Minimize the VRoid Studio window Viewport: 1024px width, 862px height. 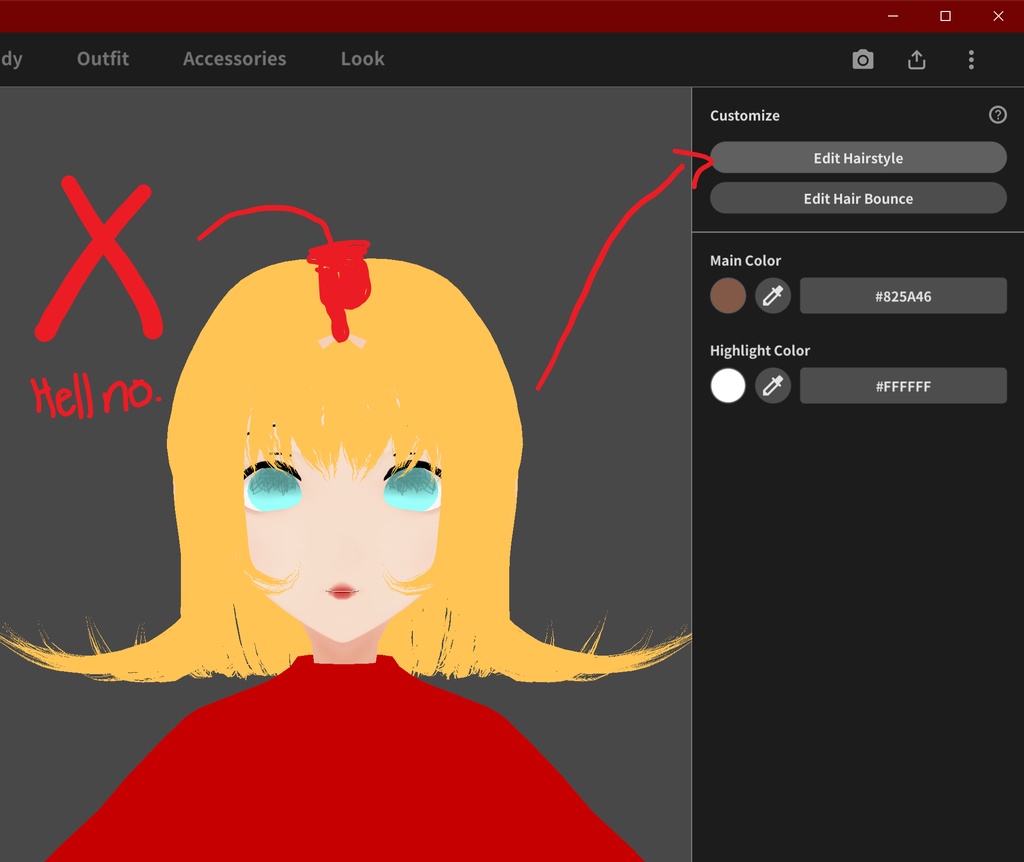click(892, 16)
